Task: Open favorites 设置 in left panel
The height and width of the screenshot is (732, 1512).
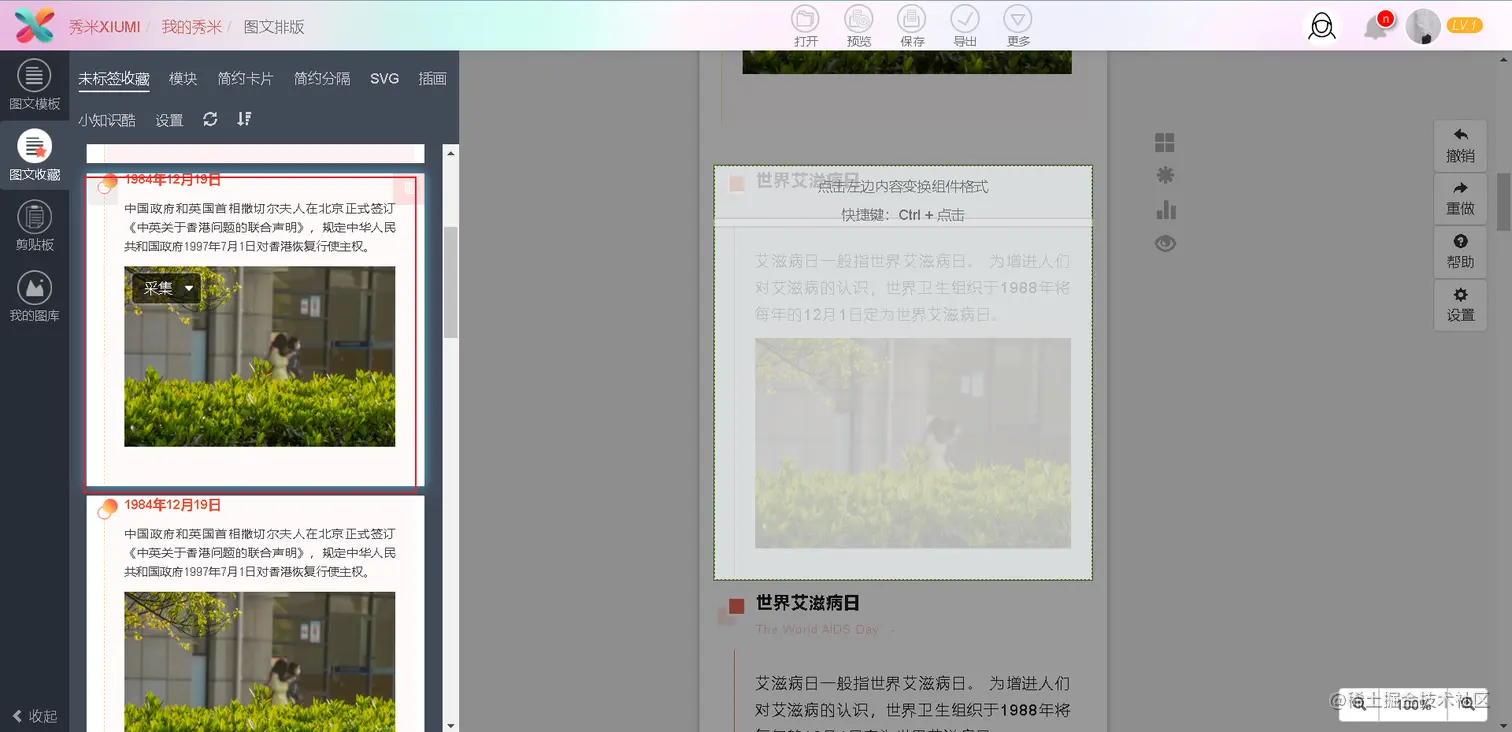Action: [x=169, y=120]
